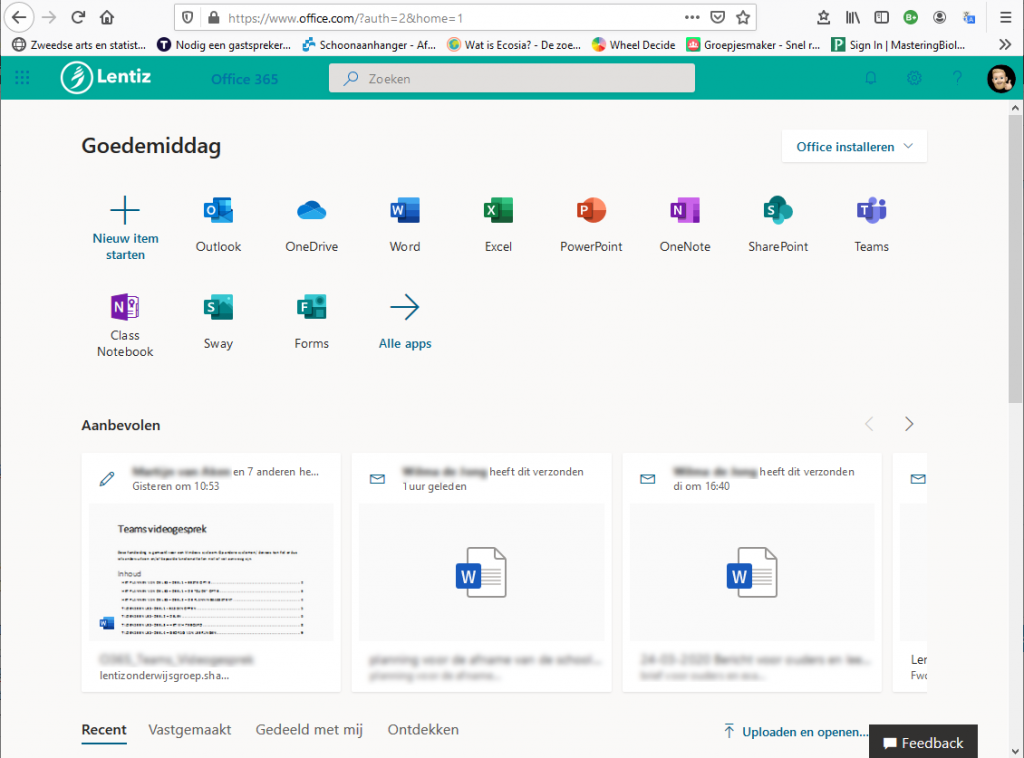The height and width of the screenshot is (758, 1024).
Task: Open the Word document sent di om 16:40
Action: [752, 572]
